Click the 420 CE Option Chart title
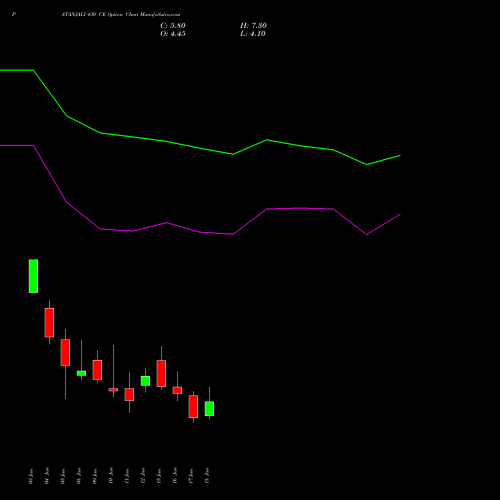500x500 pixels. 120,15
